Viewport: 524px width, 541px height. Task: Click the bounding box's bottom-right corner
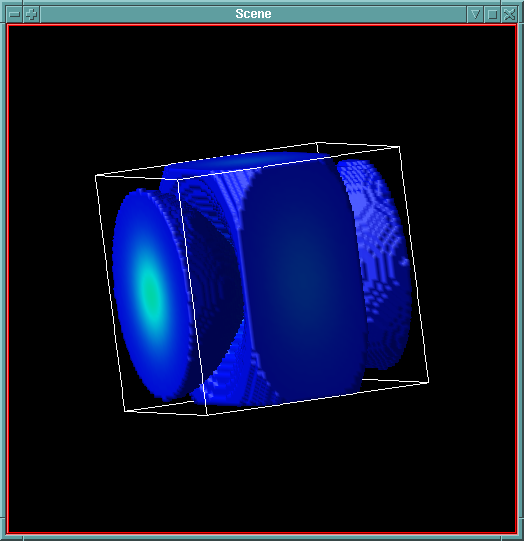point(428,382)
